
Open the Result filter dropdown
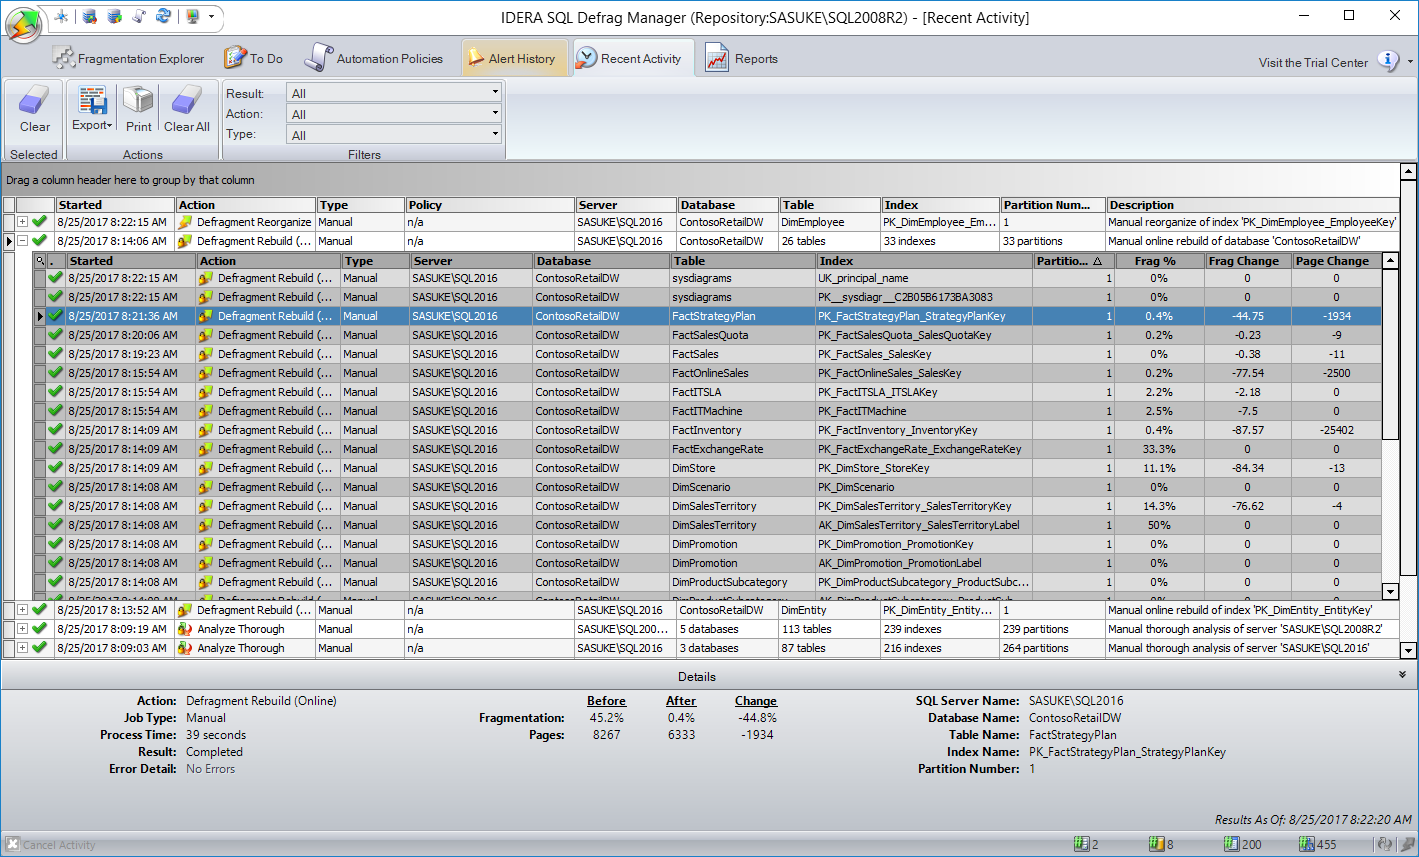pos(394,93)
